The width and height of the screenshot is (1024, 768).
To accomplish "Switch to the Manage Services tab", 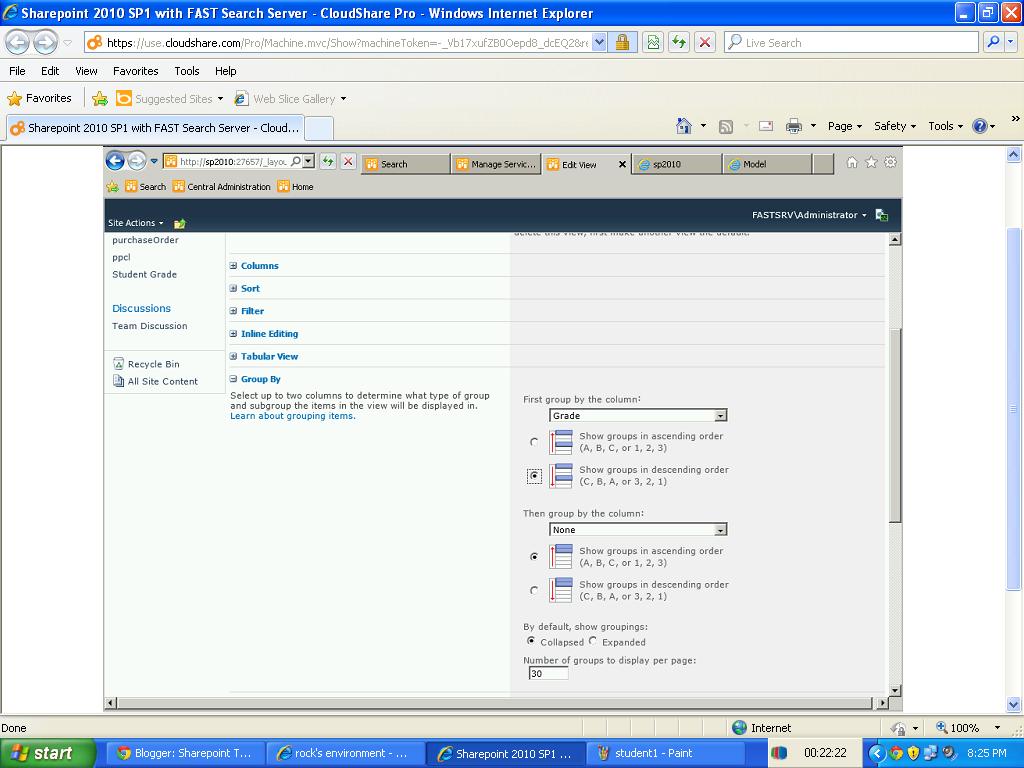I will pyautogui.click(x=497, y=162).
